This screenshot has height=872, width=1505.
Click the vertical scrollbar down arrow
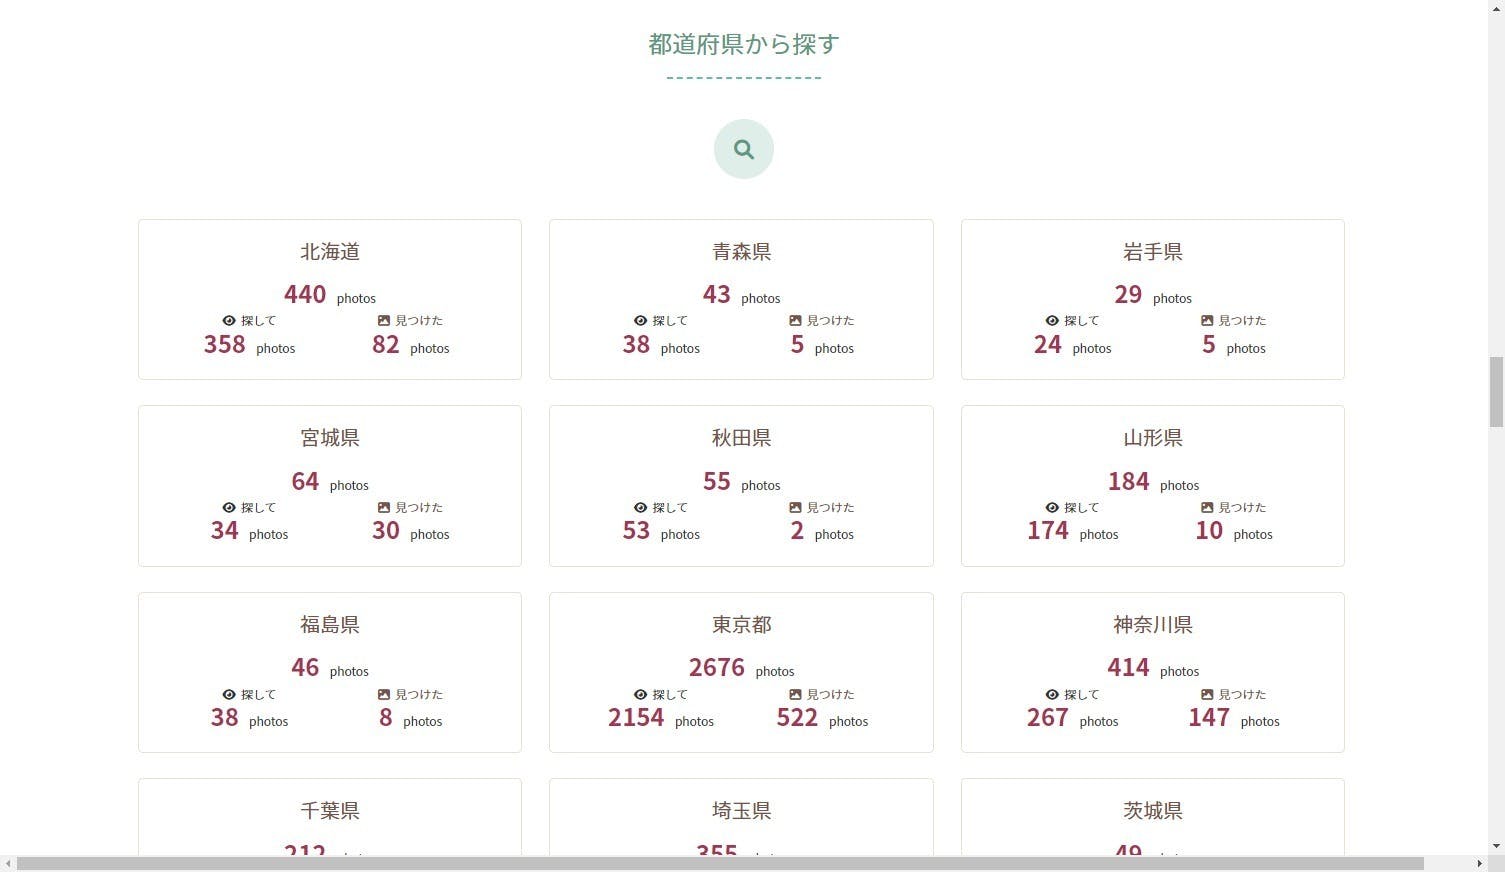[1496, 846]
